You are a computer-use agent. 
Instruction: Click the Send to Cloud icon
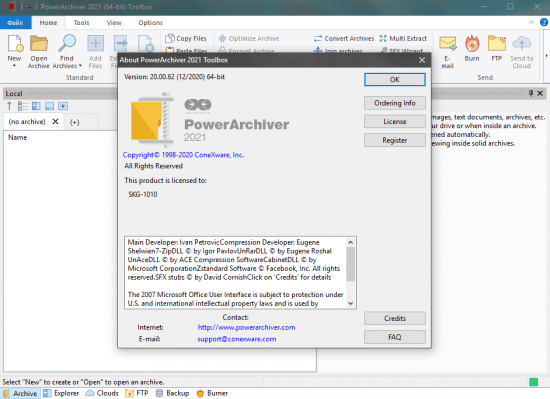tap(522, 43)
